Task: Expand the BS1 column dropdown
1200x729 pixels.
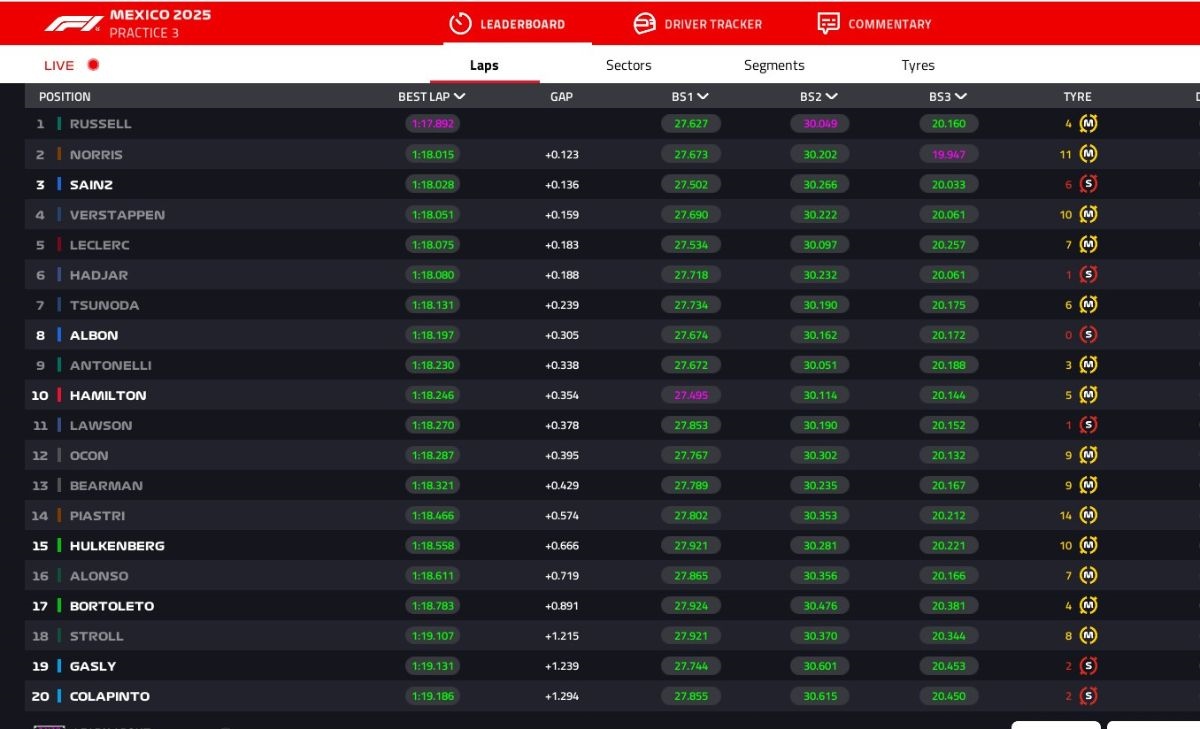Action: click(703, 97)
